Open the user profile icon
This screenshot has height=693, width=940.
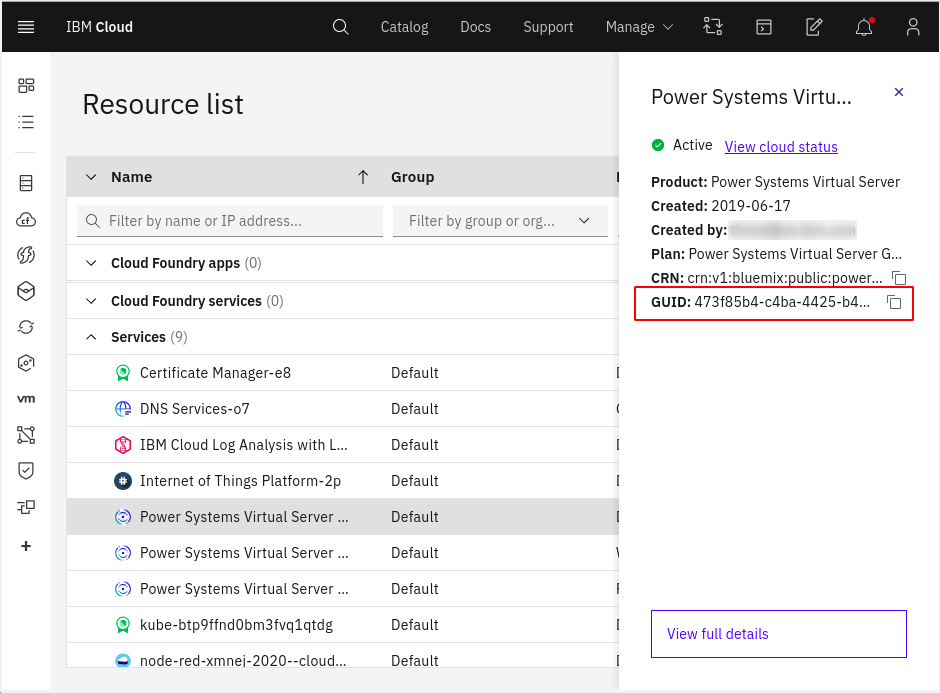click(x=912, y=27)
